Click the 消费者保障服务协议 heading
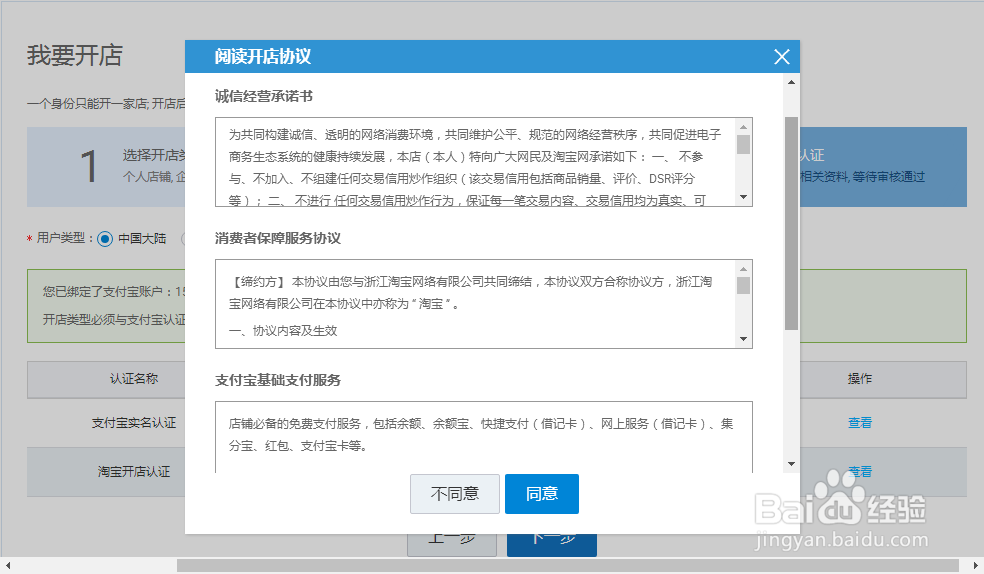The width and height of the screenshot is (984, 574). (278, 238)
